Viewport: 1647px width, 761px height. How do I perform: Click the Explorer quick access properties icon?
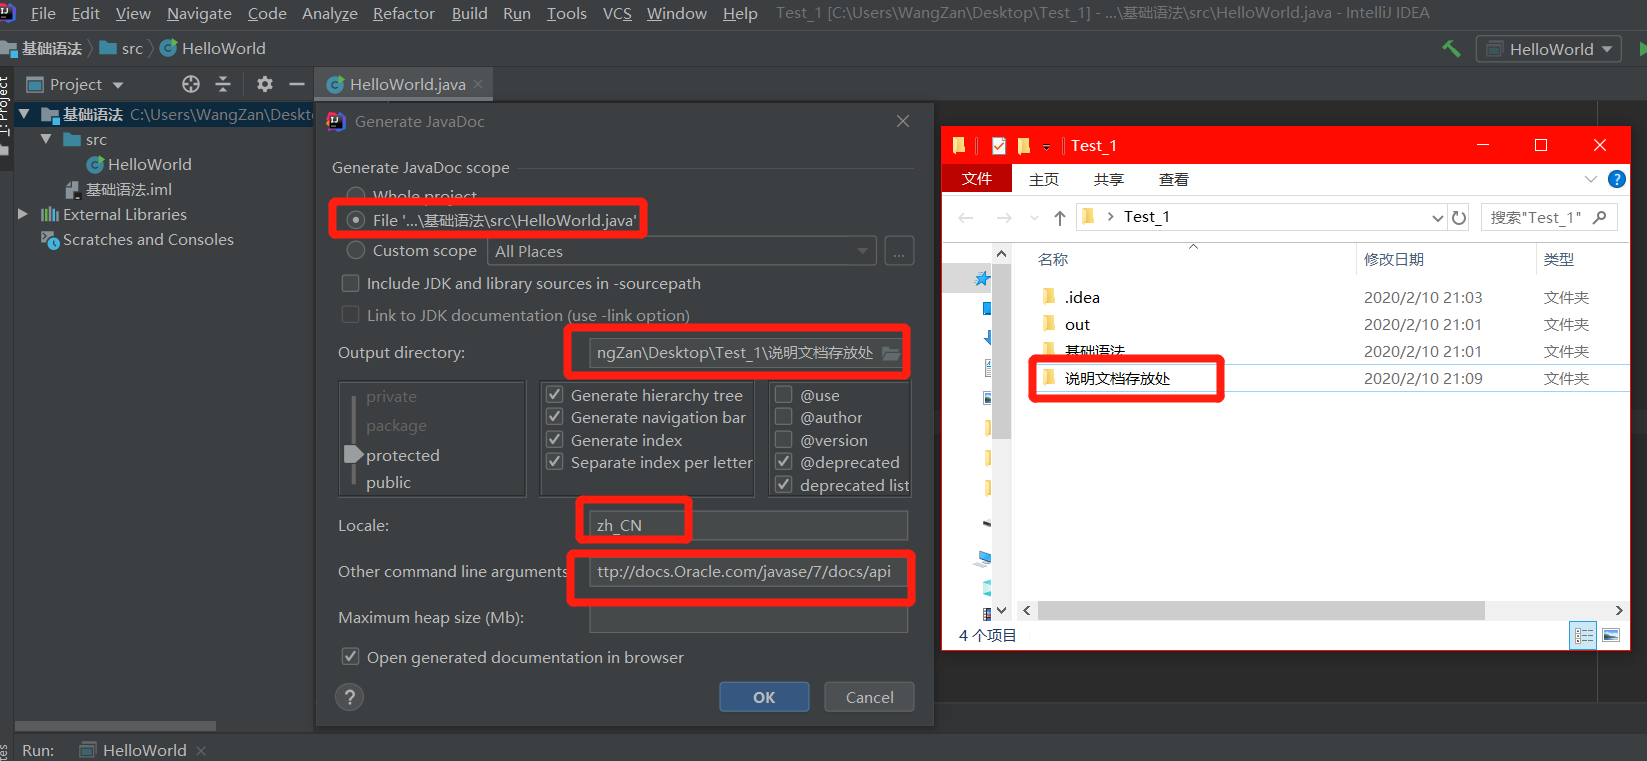point(998,146)
